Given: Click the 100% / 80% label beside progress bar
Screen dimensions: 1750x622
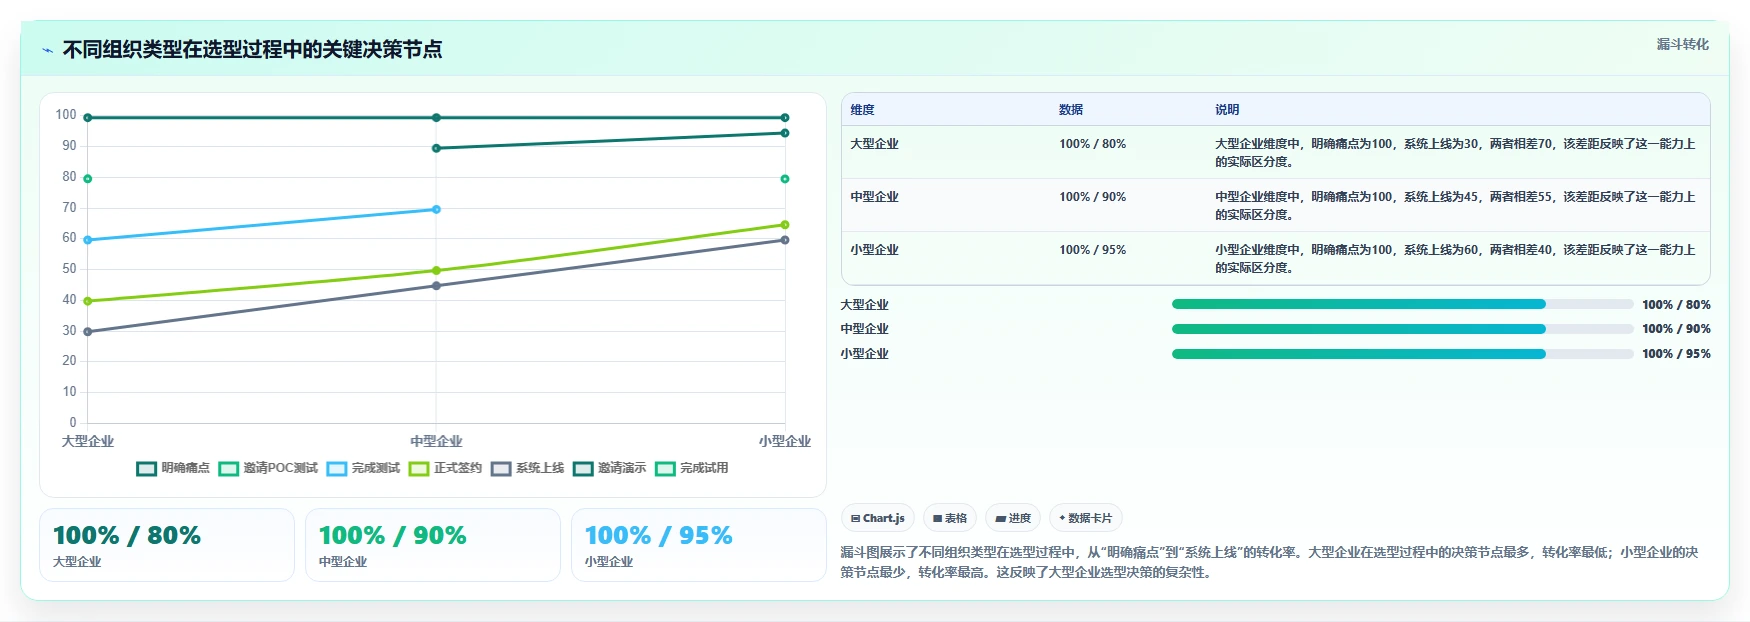Looking at the screenshot, I should (x=1676, y=305).
